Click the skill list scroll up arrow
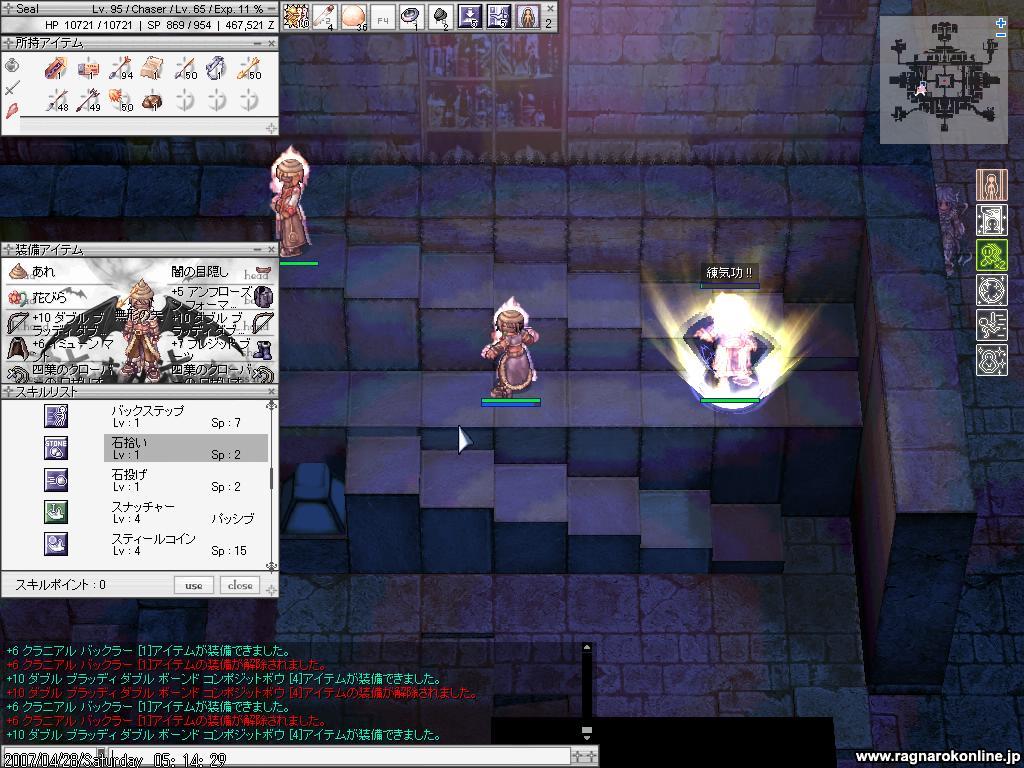The image size is (1024, 768). point(272,406)
